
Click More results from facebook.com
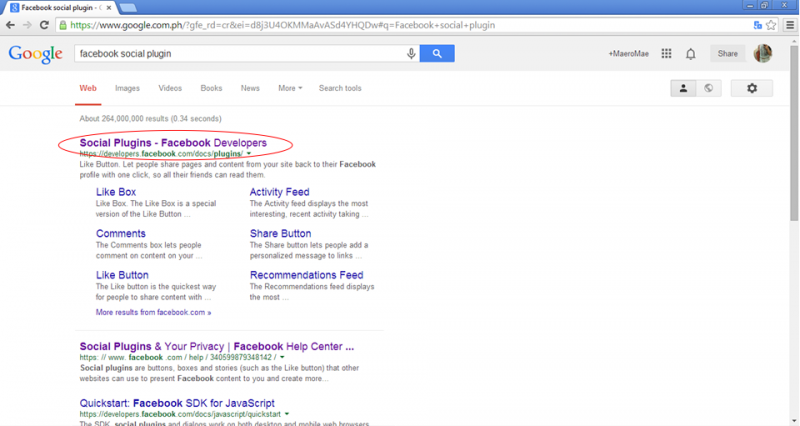[x=153, y=312]
